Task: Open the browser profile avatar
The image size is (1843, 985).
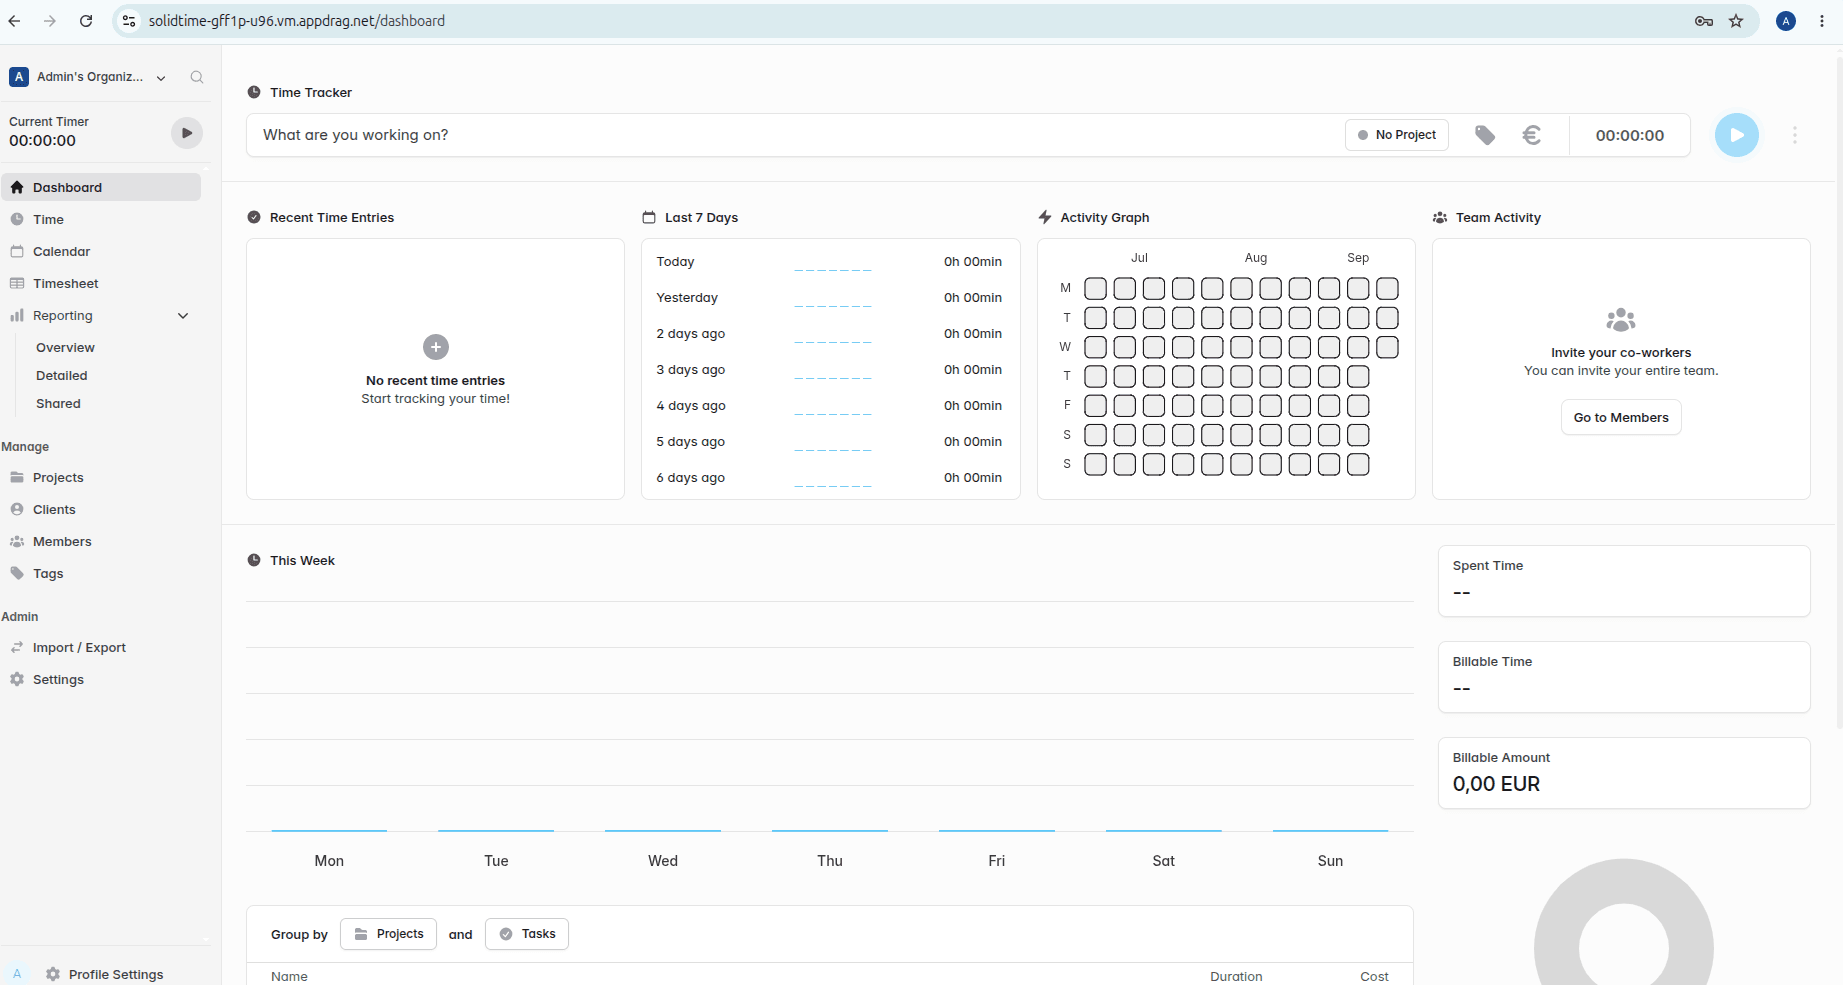Action: tap(1785, 21)
